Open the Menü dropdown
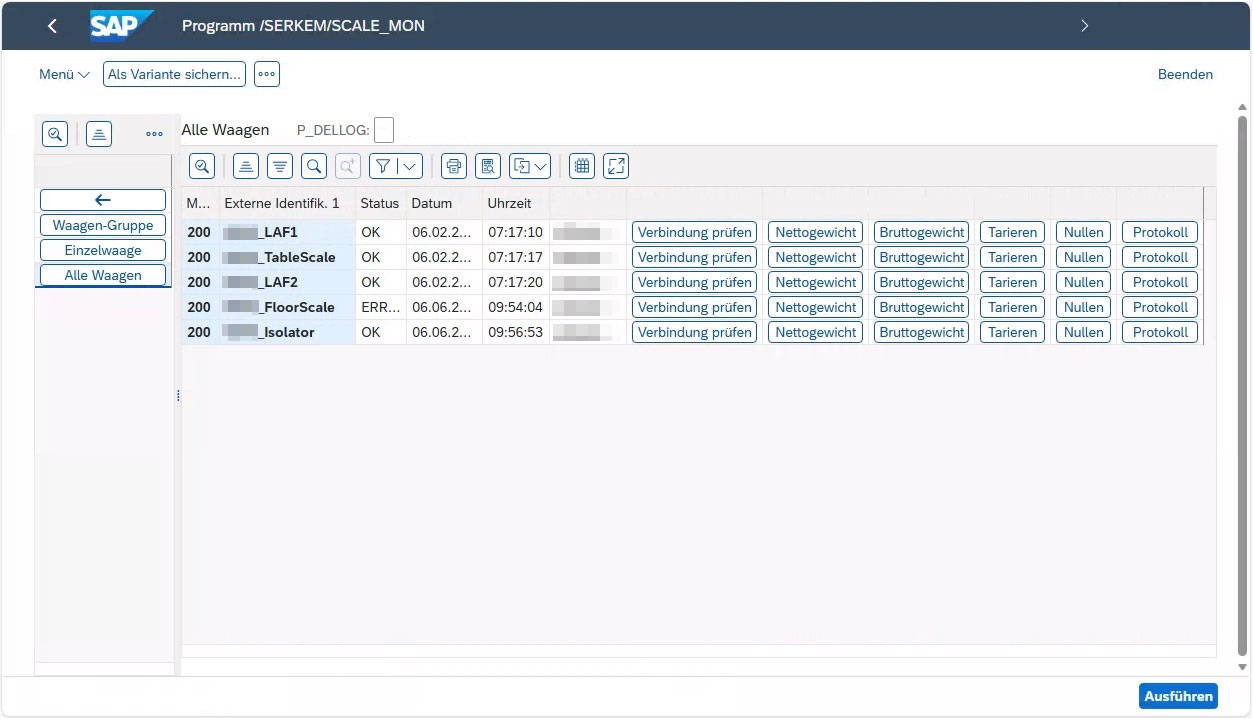This screenshot has height=719, width=1253. [64, 74]
